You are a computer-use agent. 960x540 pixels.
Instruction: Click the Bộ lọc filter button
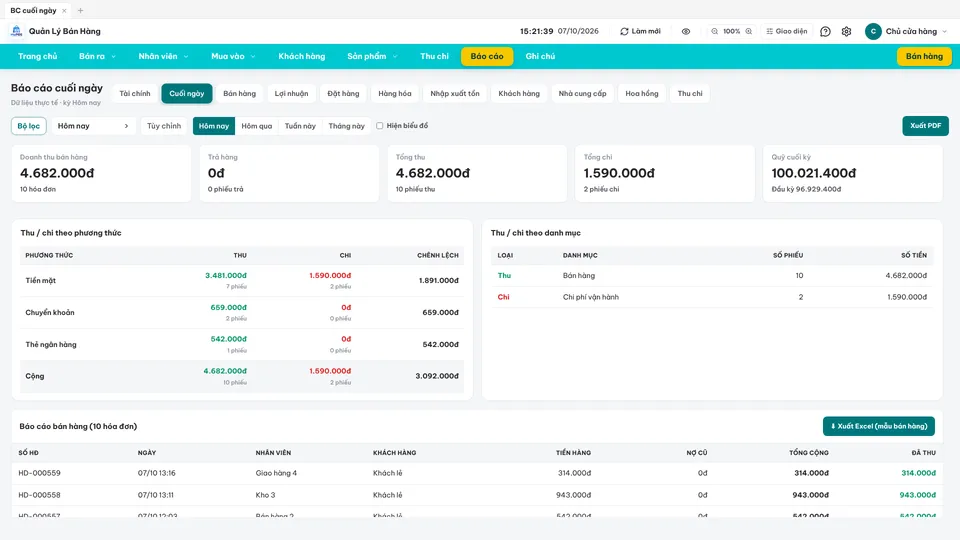(x=29, y=126)
